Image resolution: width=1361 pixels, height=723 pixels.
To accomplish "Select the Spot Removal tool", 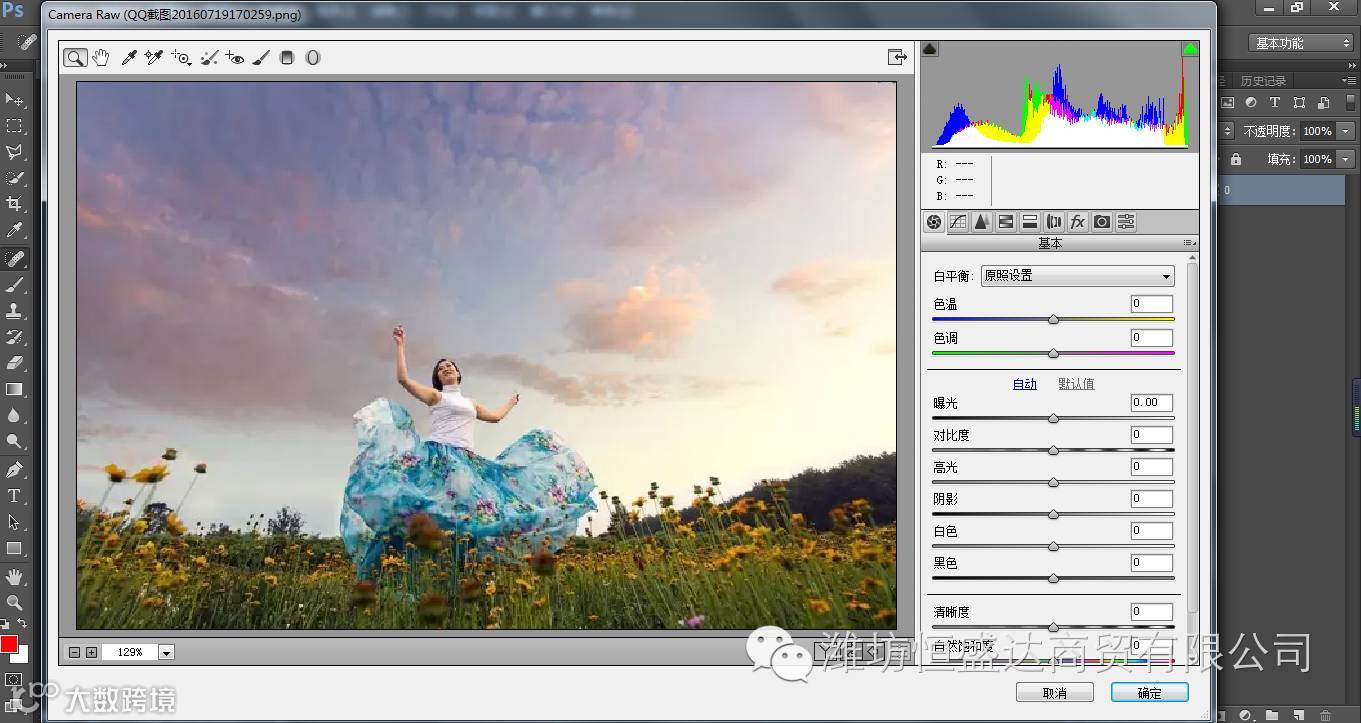I will pos(209,58).
